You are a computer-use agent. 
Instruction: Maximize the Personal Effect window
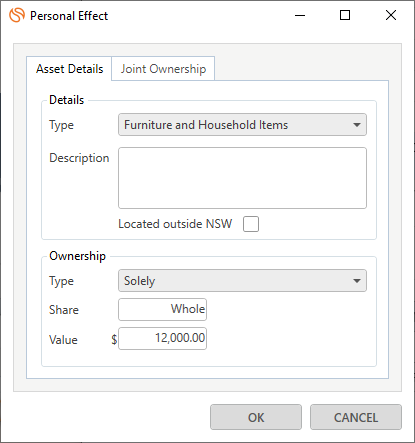click(345, 15)
